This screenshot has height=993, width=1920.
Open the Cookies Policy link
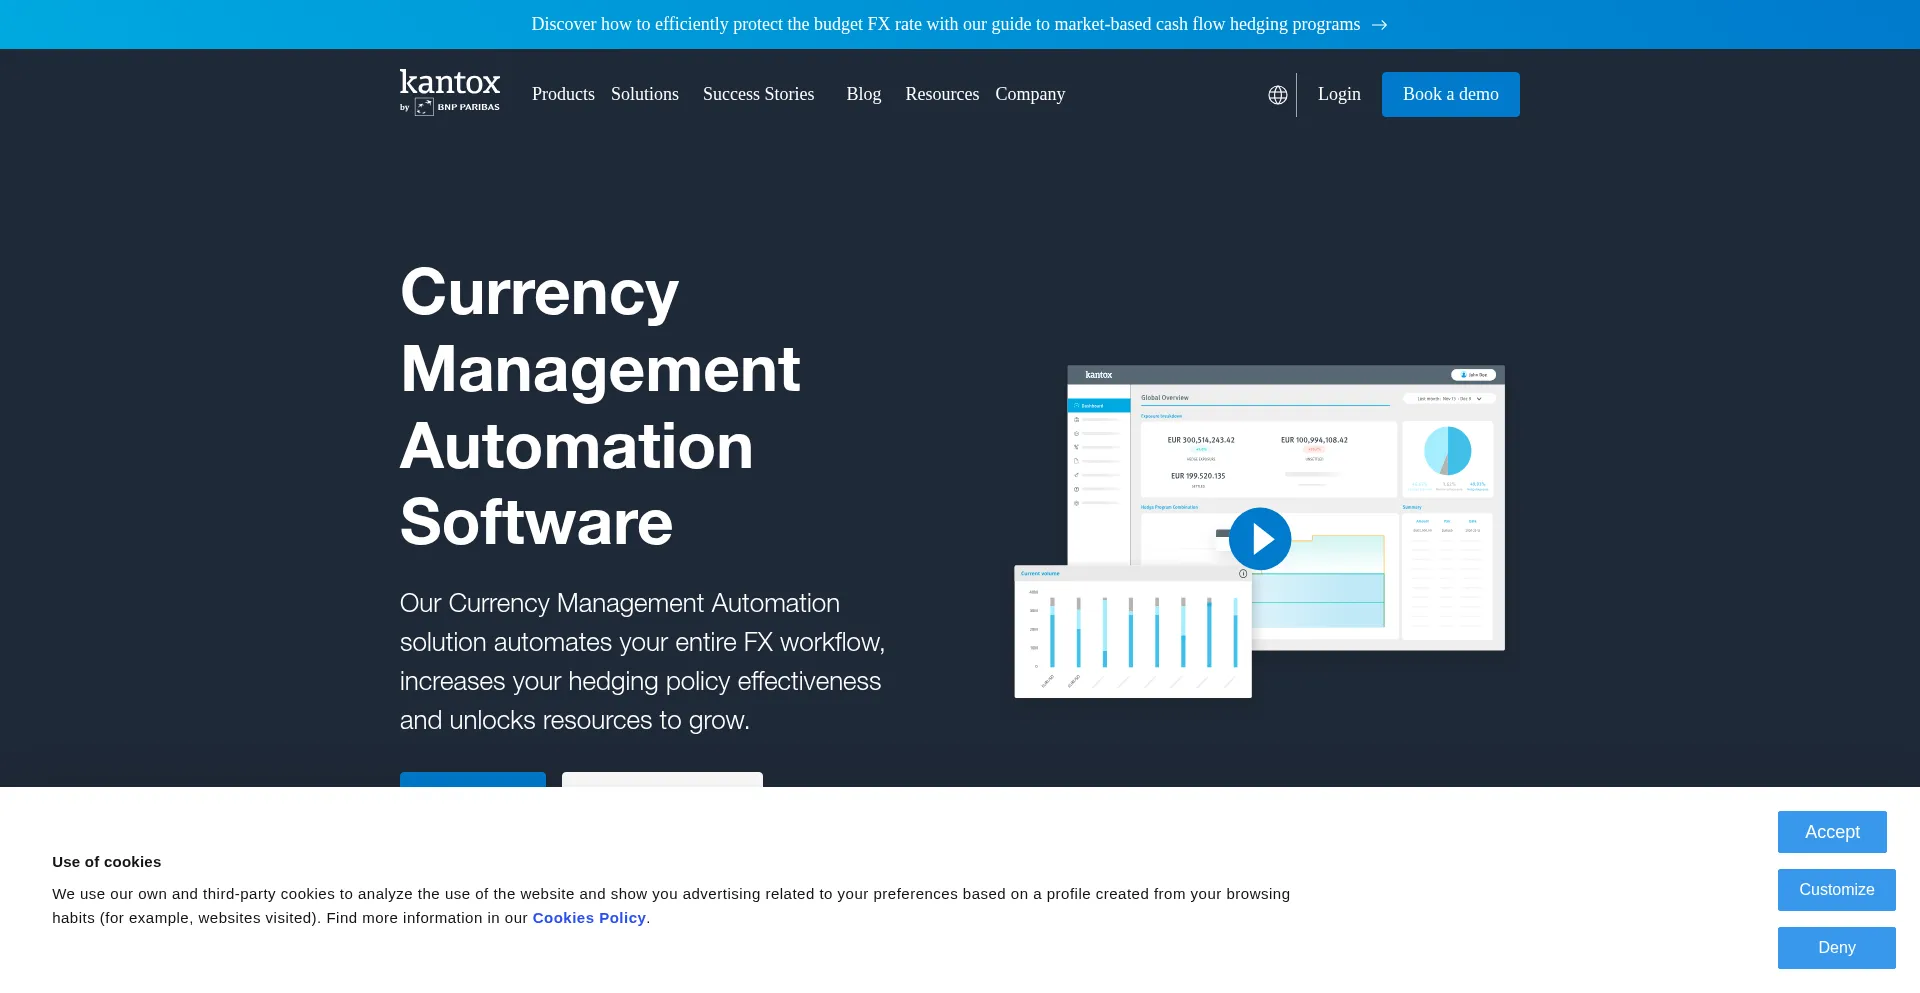coord(589,918)
